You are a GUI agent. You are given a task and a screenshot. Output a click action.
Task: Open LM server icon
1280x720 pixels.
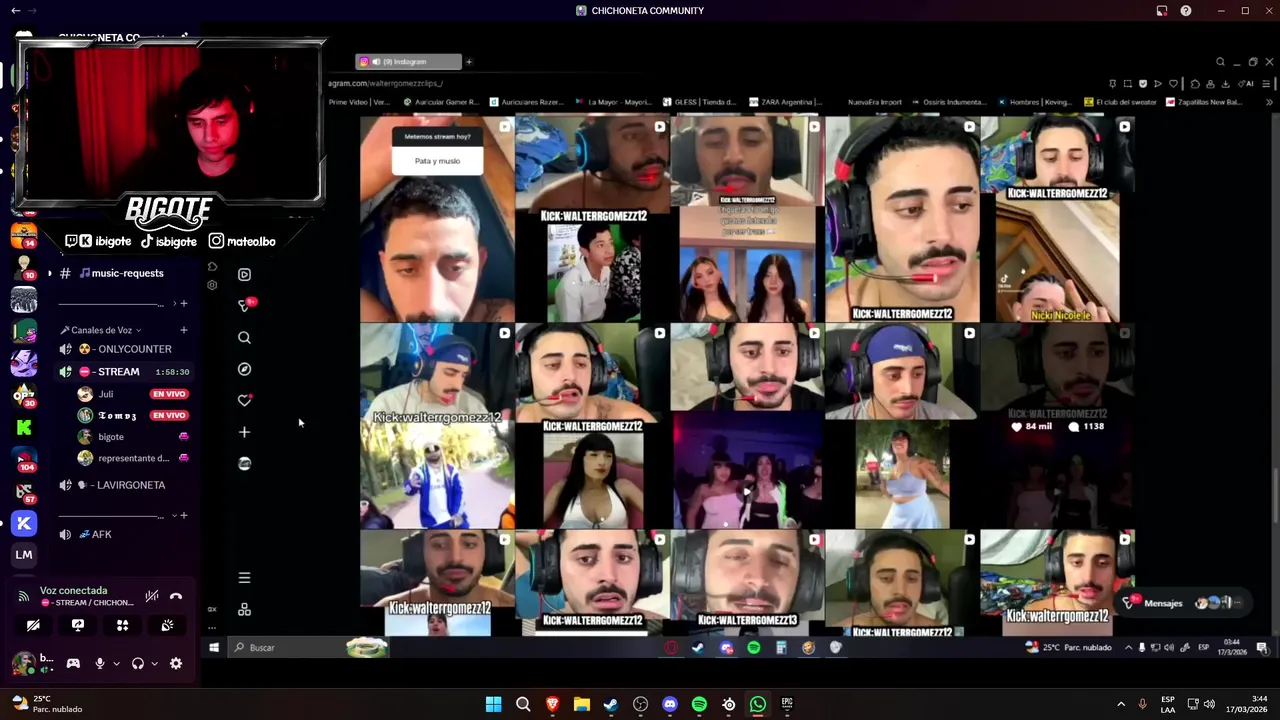pyautogui.click(x=24, y=555)
